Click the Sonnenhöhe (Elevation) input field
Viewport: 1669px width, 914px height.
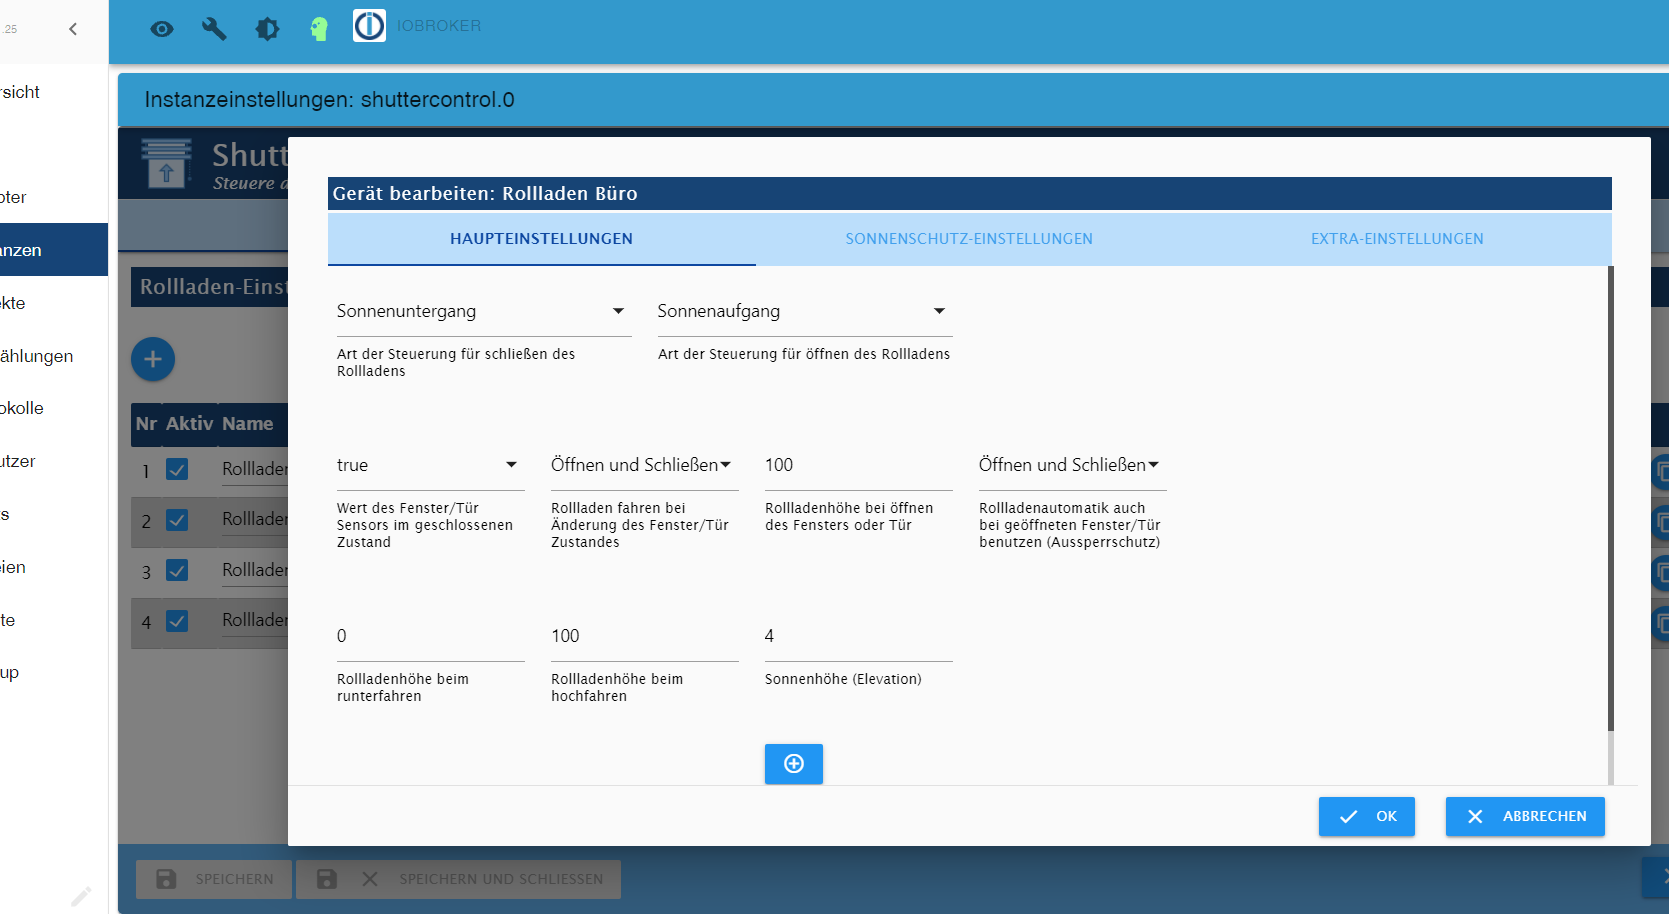tap(859, 637)
